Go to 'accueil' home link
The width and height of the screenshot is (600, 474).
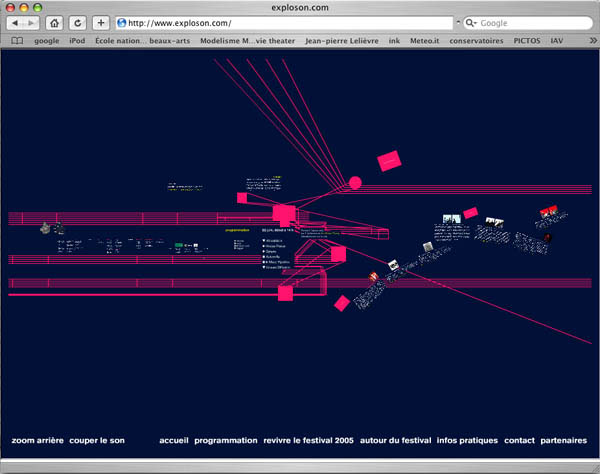pos(173,440)
